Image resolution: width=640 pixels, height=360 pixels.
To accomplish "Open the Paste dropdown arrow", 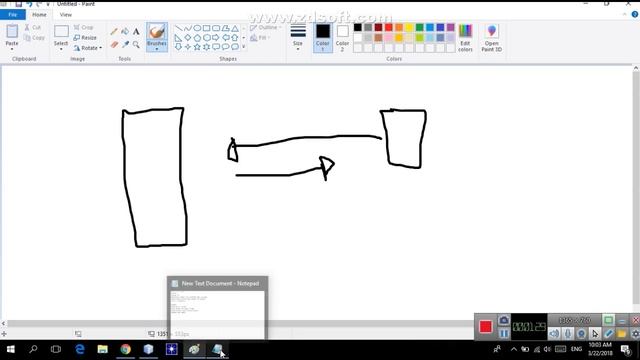I will [x=12, y=49].
